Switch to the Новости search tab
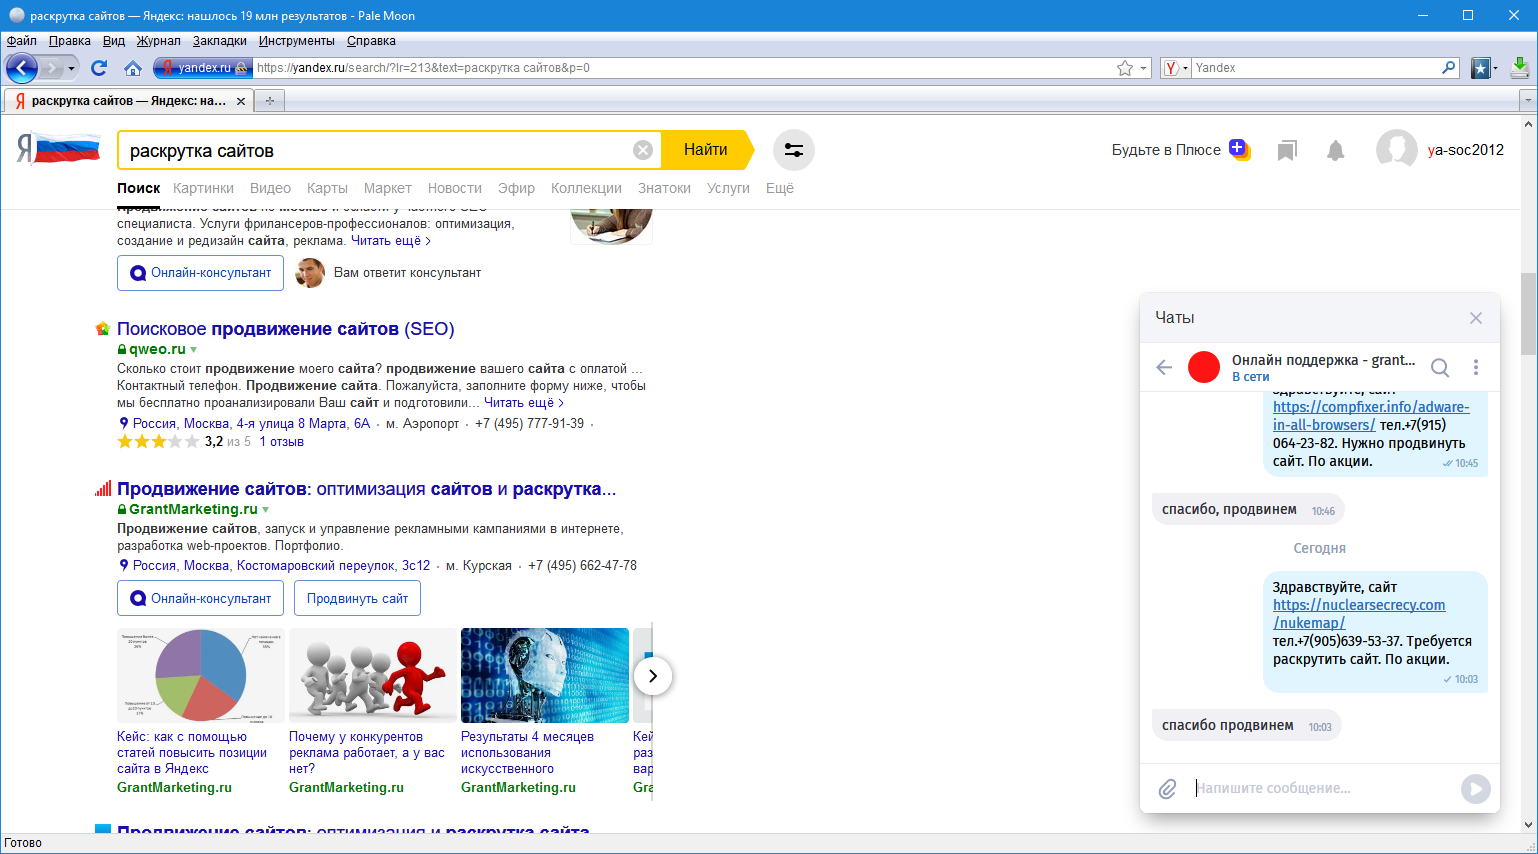1538x854 pixels. click(455, 188)
